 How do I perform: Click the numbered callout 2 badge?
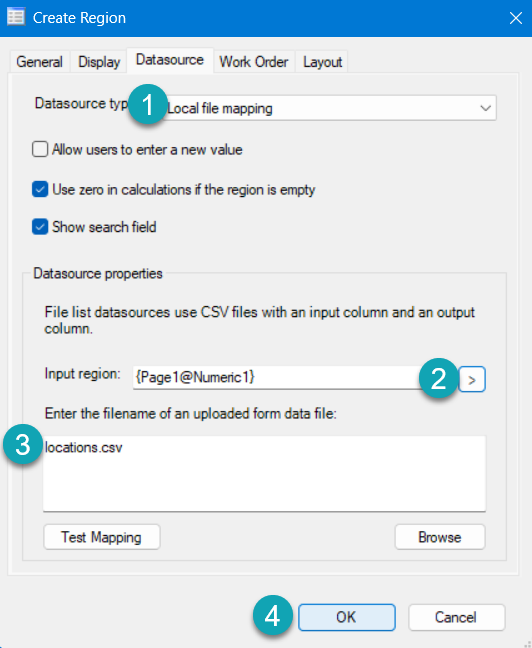point(438,378)
